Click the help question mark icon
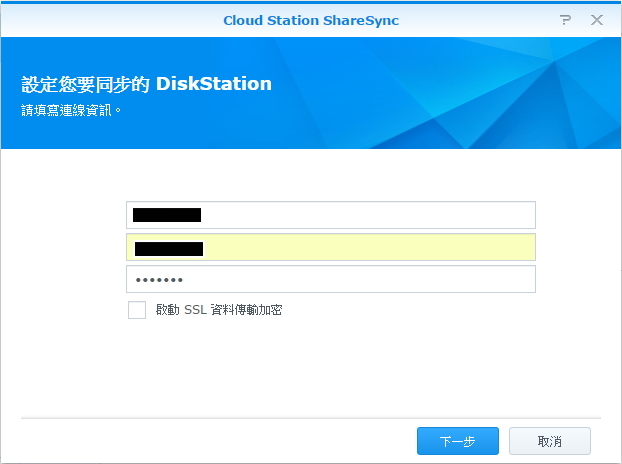 pyautogui.click(x=566, y=20)
